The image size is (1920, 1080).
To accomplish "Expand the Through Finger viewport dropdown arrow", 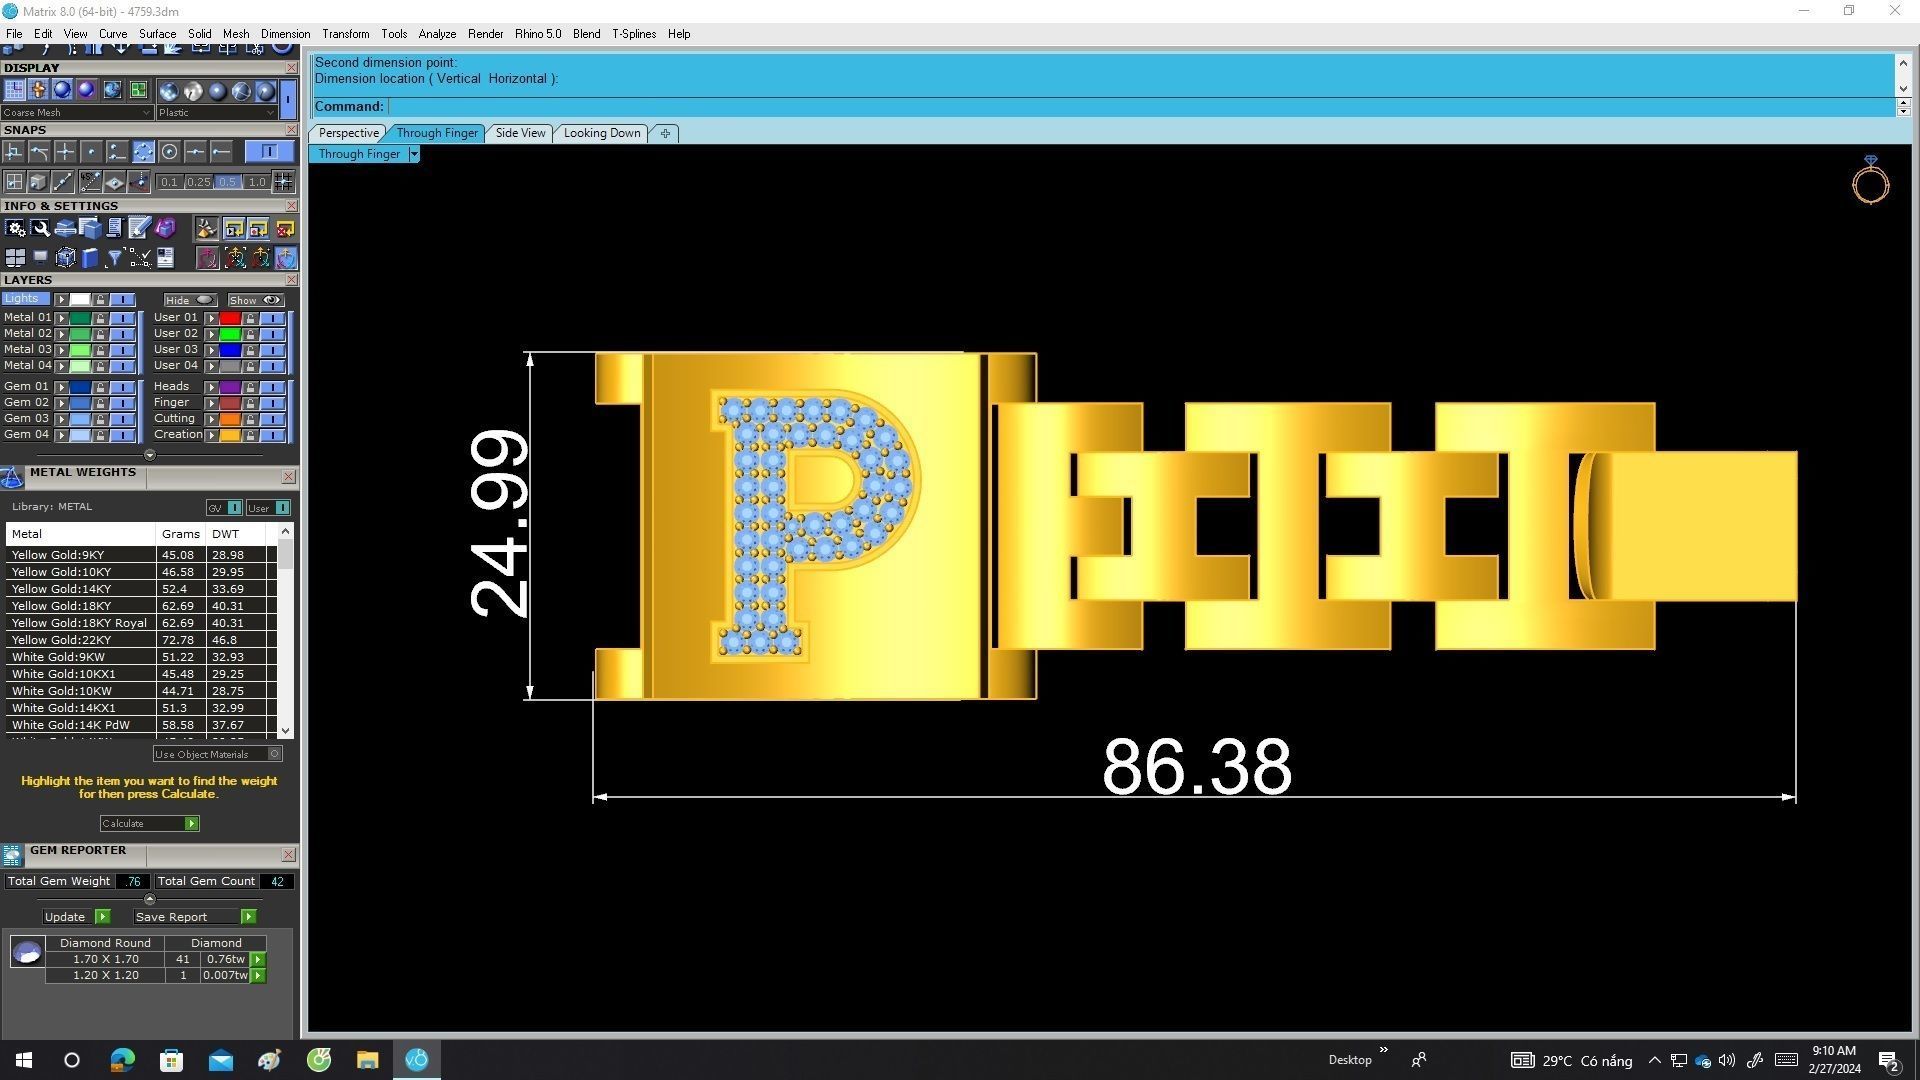I will coord(413,154).
